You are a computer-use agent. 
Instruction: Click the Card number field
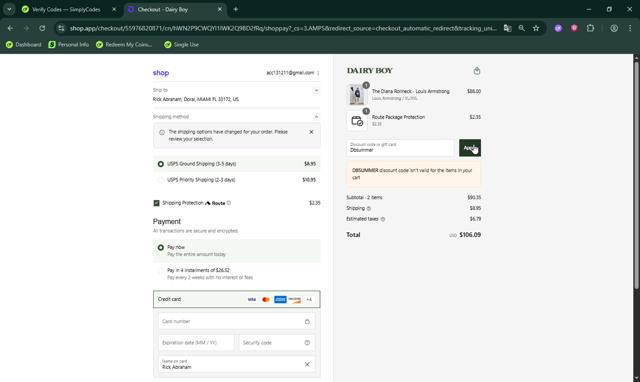tap(237, 321)
